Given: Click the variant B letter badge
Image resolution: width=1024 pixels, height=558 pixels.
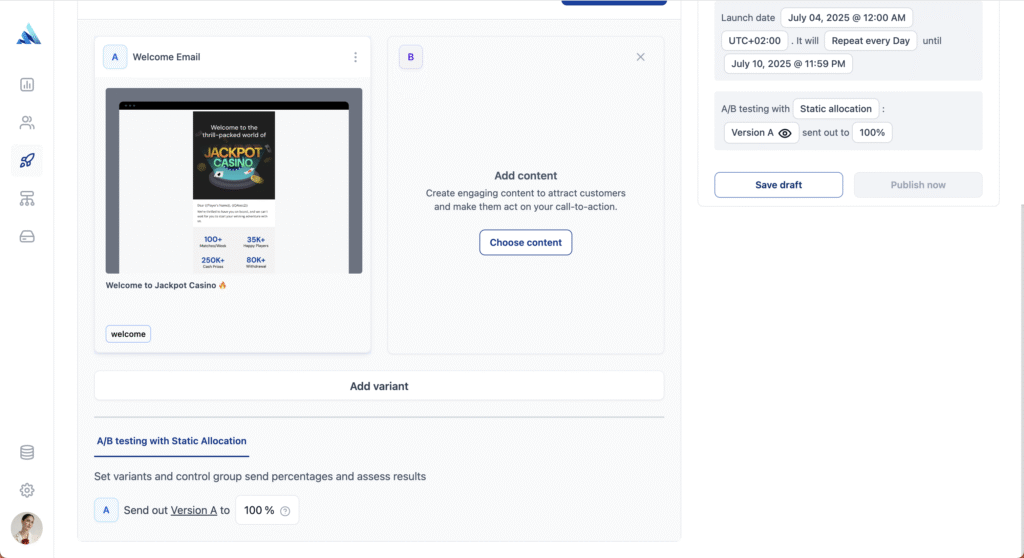Looking at the screenshot, I should click(411, 57).
